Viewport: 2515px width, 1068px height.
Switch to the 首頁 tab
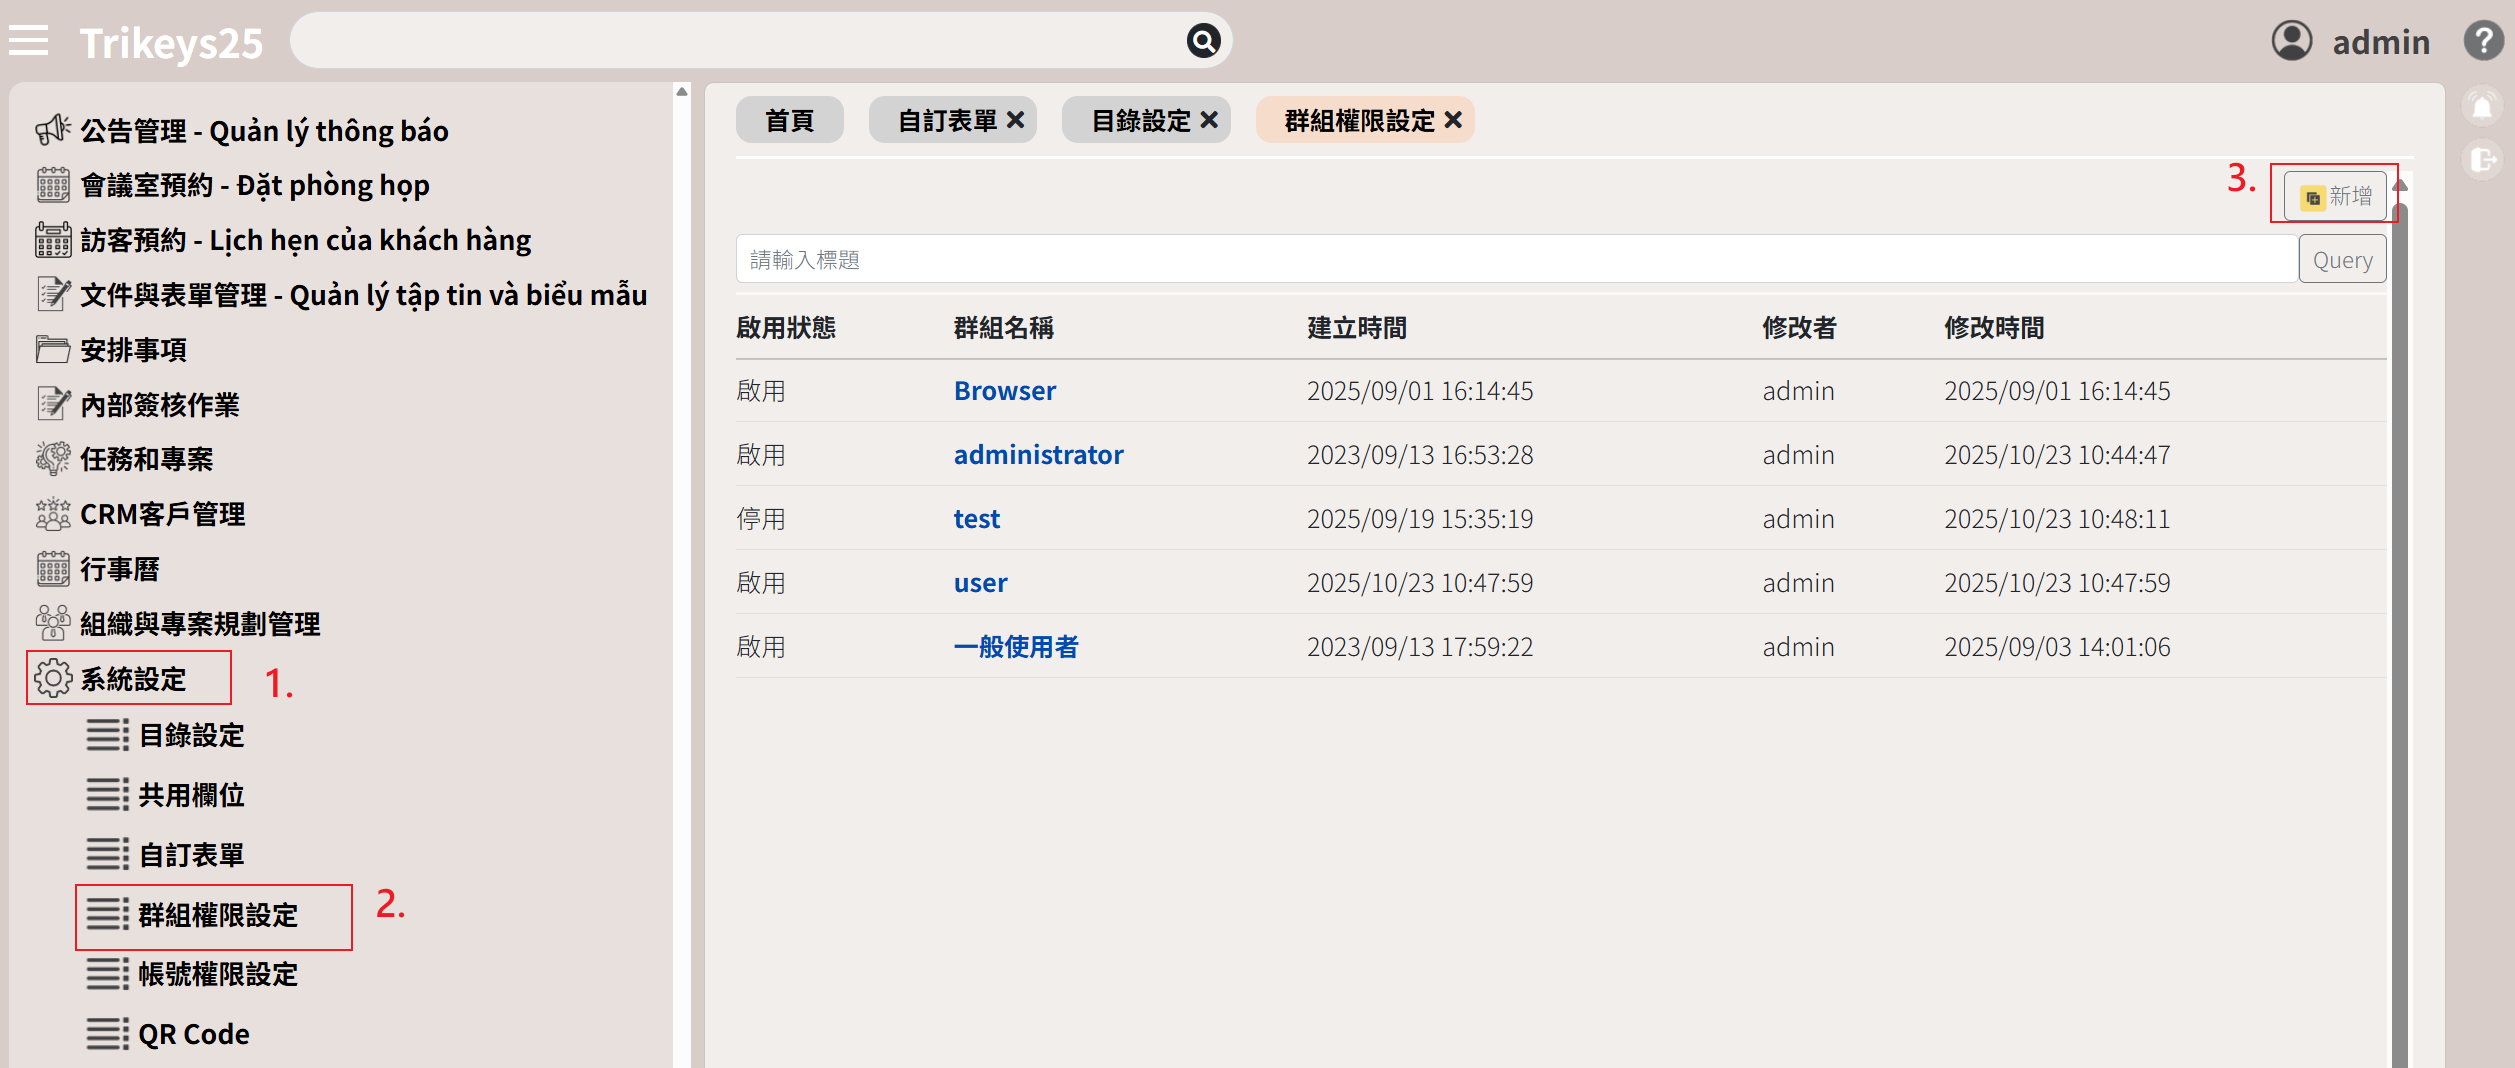[x=789, y=120]
